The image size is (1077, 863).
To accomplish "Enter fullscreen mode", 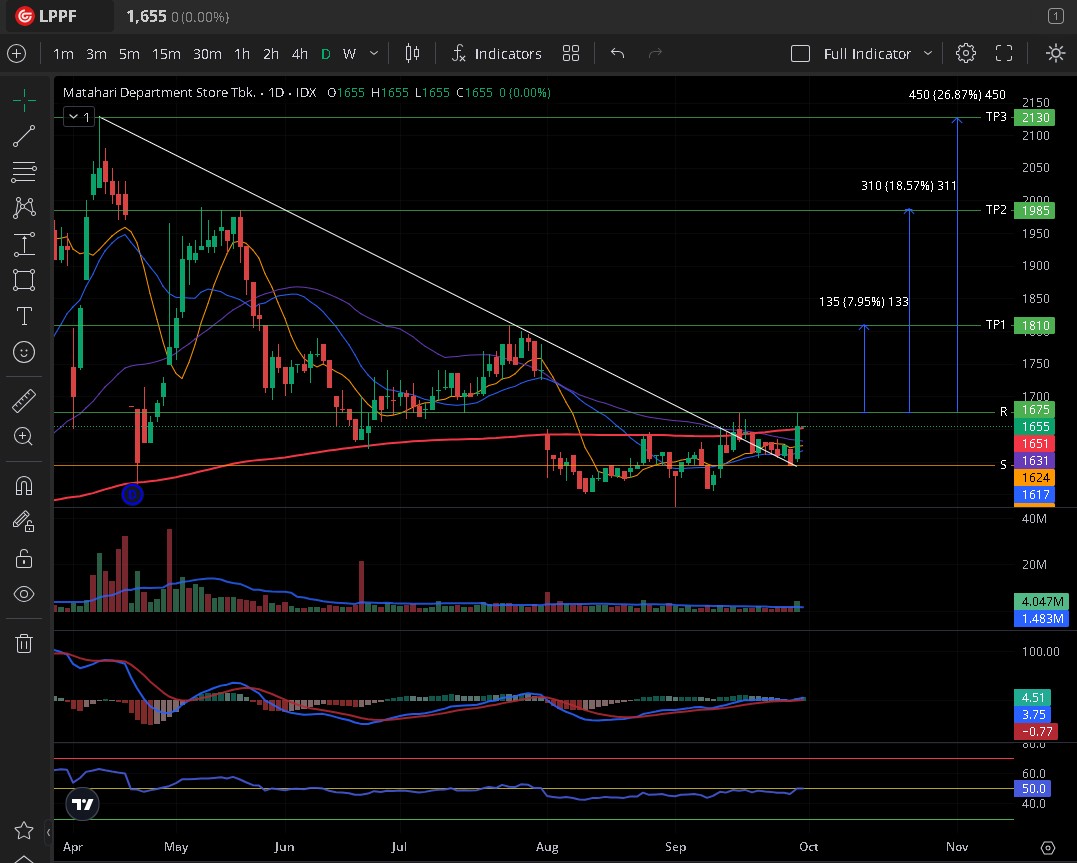I will click(1004, 53).
